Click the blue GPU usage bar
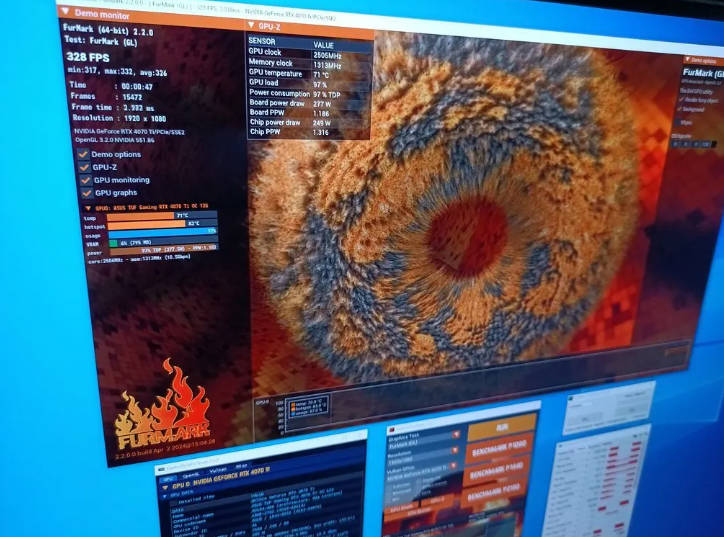The width and height of the screenshot is (724, 537). click(x=163, y=232)
